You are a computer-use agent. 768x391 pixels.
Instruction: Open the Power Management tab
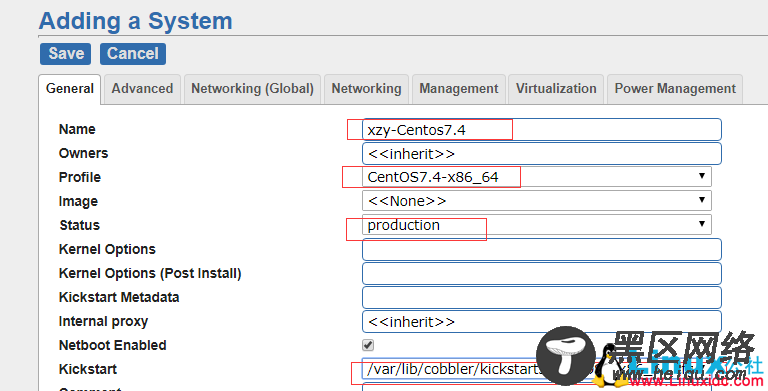point(675,89)
